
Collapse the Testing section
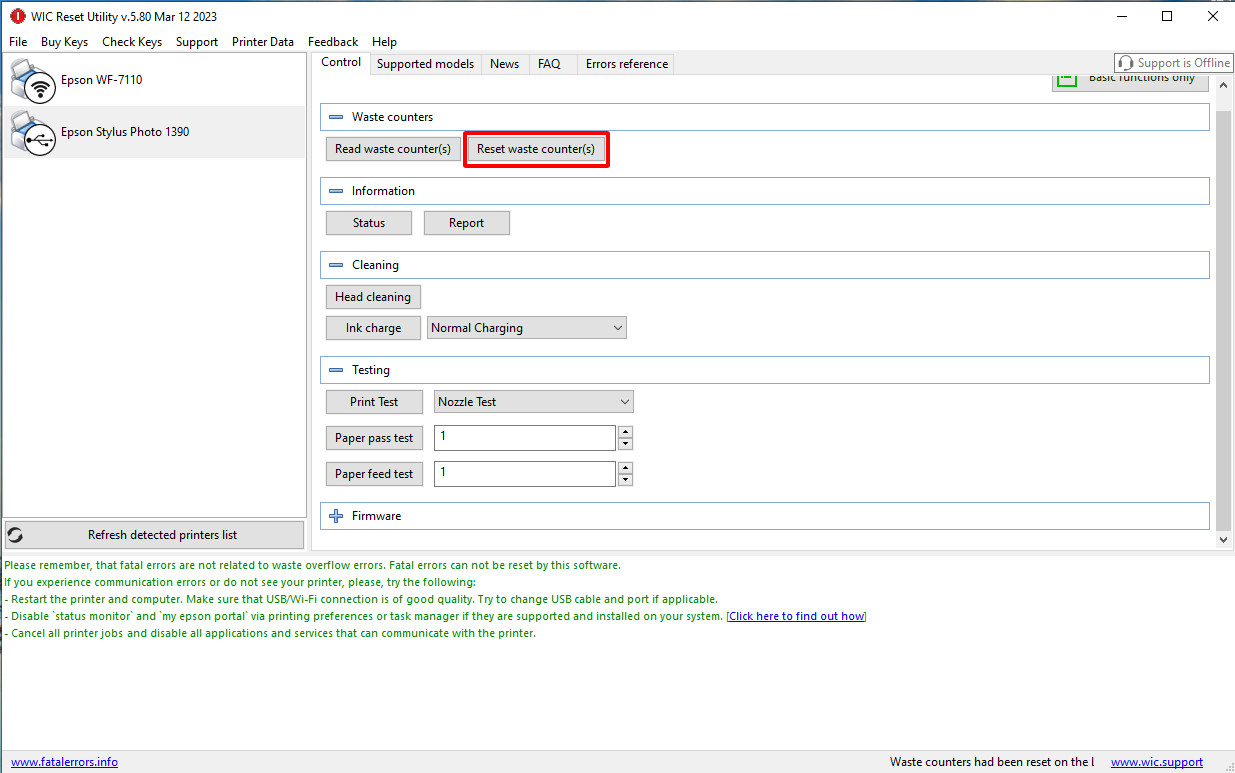pyautogui.click(x=336, y=370)
